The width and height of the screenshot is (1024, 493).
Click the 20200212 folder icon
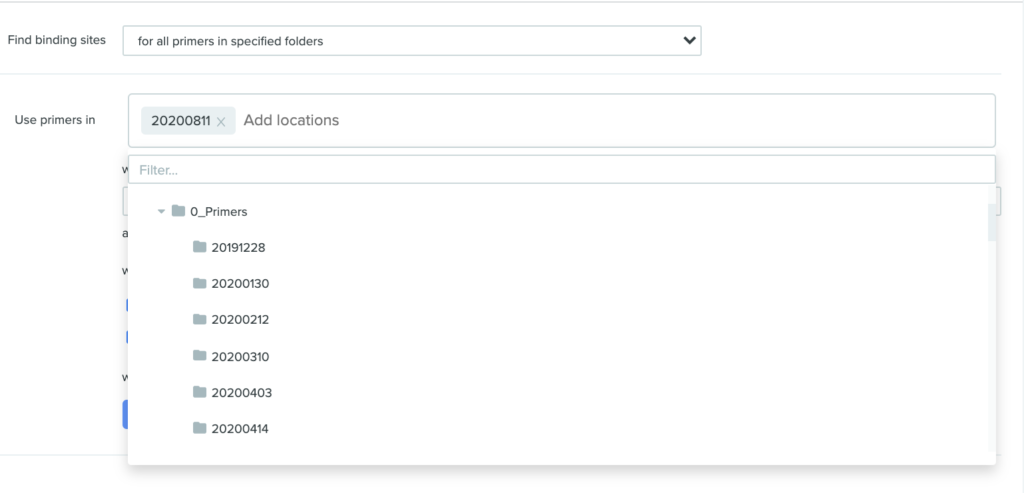point(200,319)
